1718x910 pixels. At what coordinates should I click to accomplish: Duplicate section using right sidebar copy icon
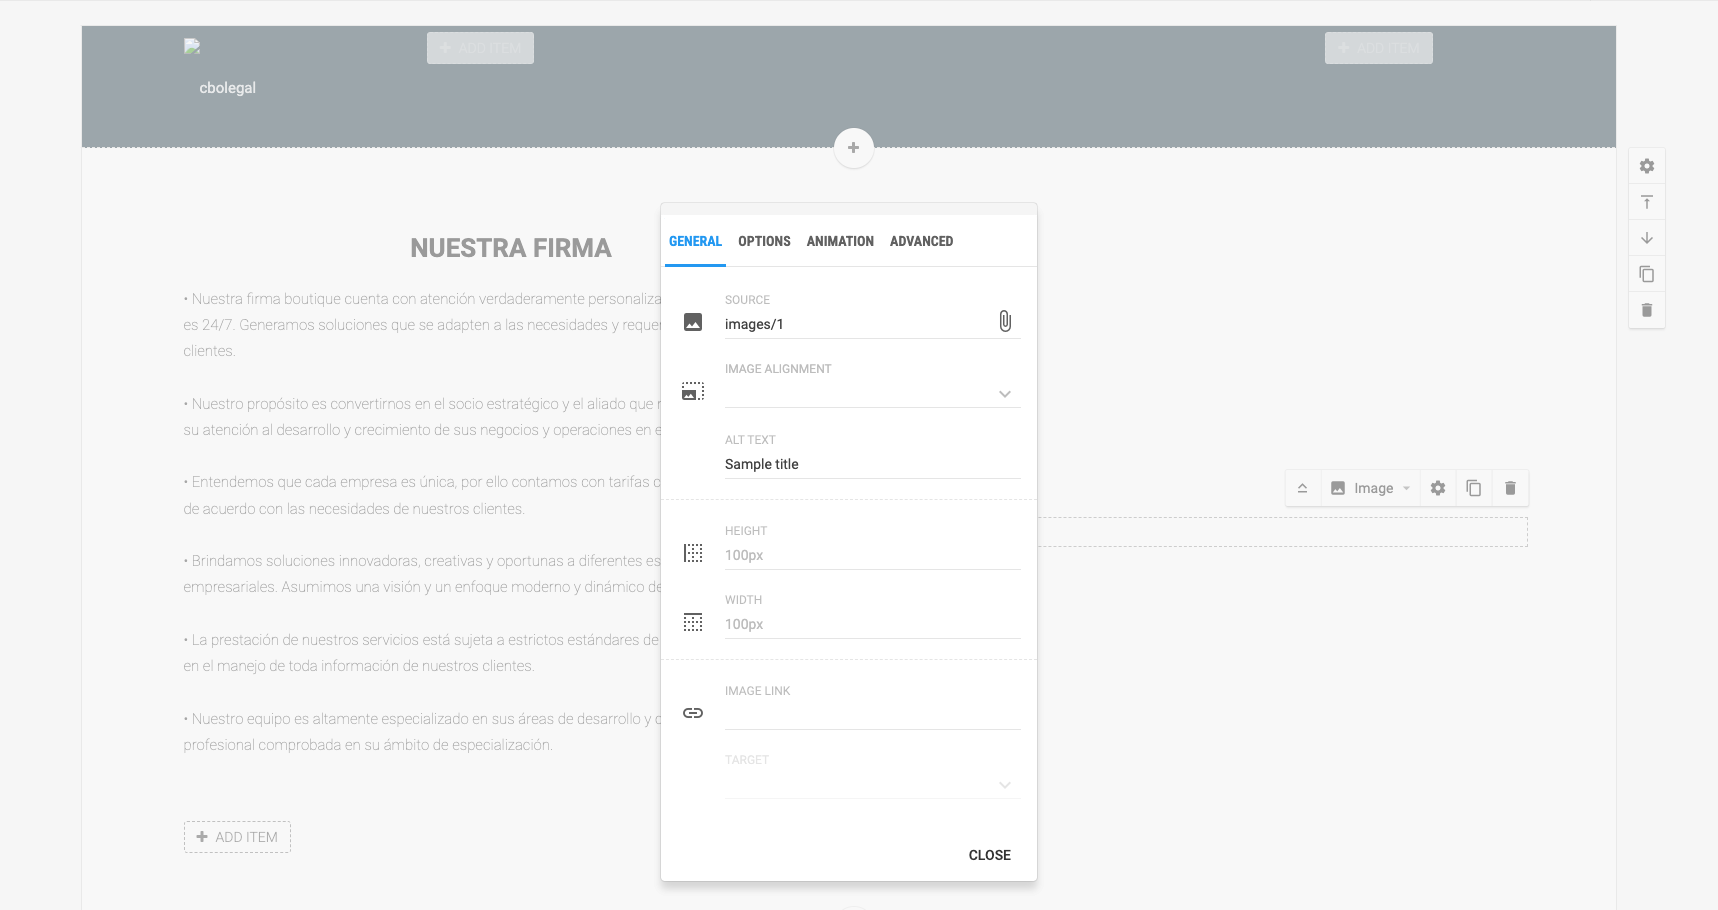tap(1647, 274)
